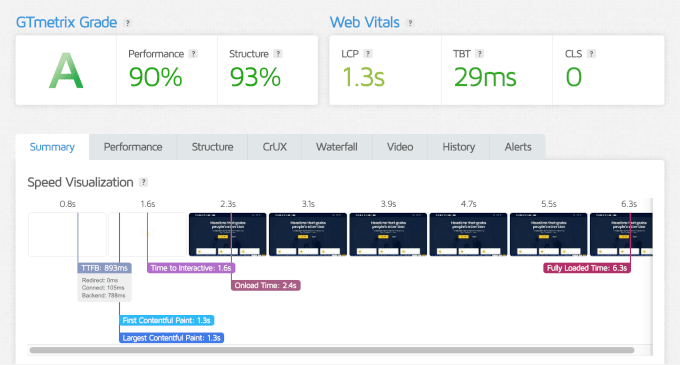Click the 29ms TBT value
680x365 pixels.
(x=485, y=77)
